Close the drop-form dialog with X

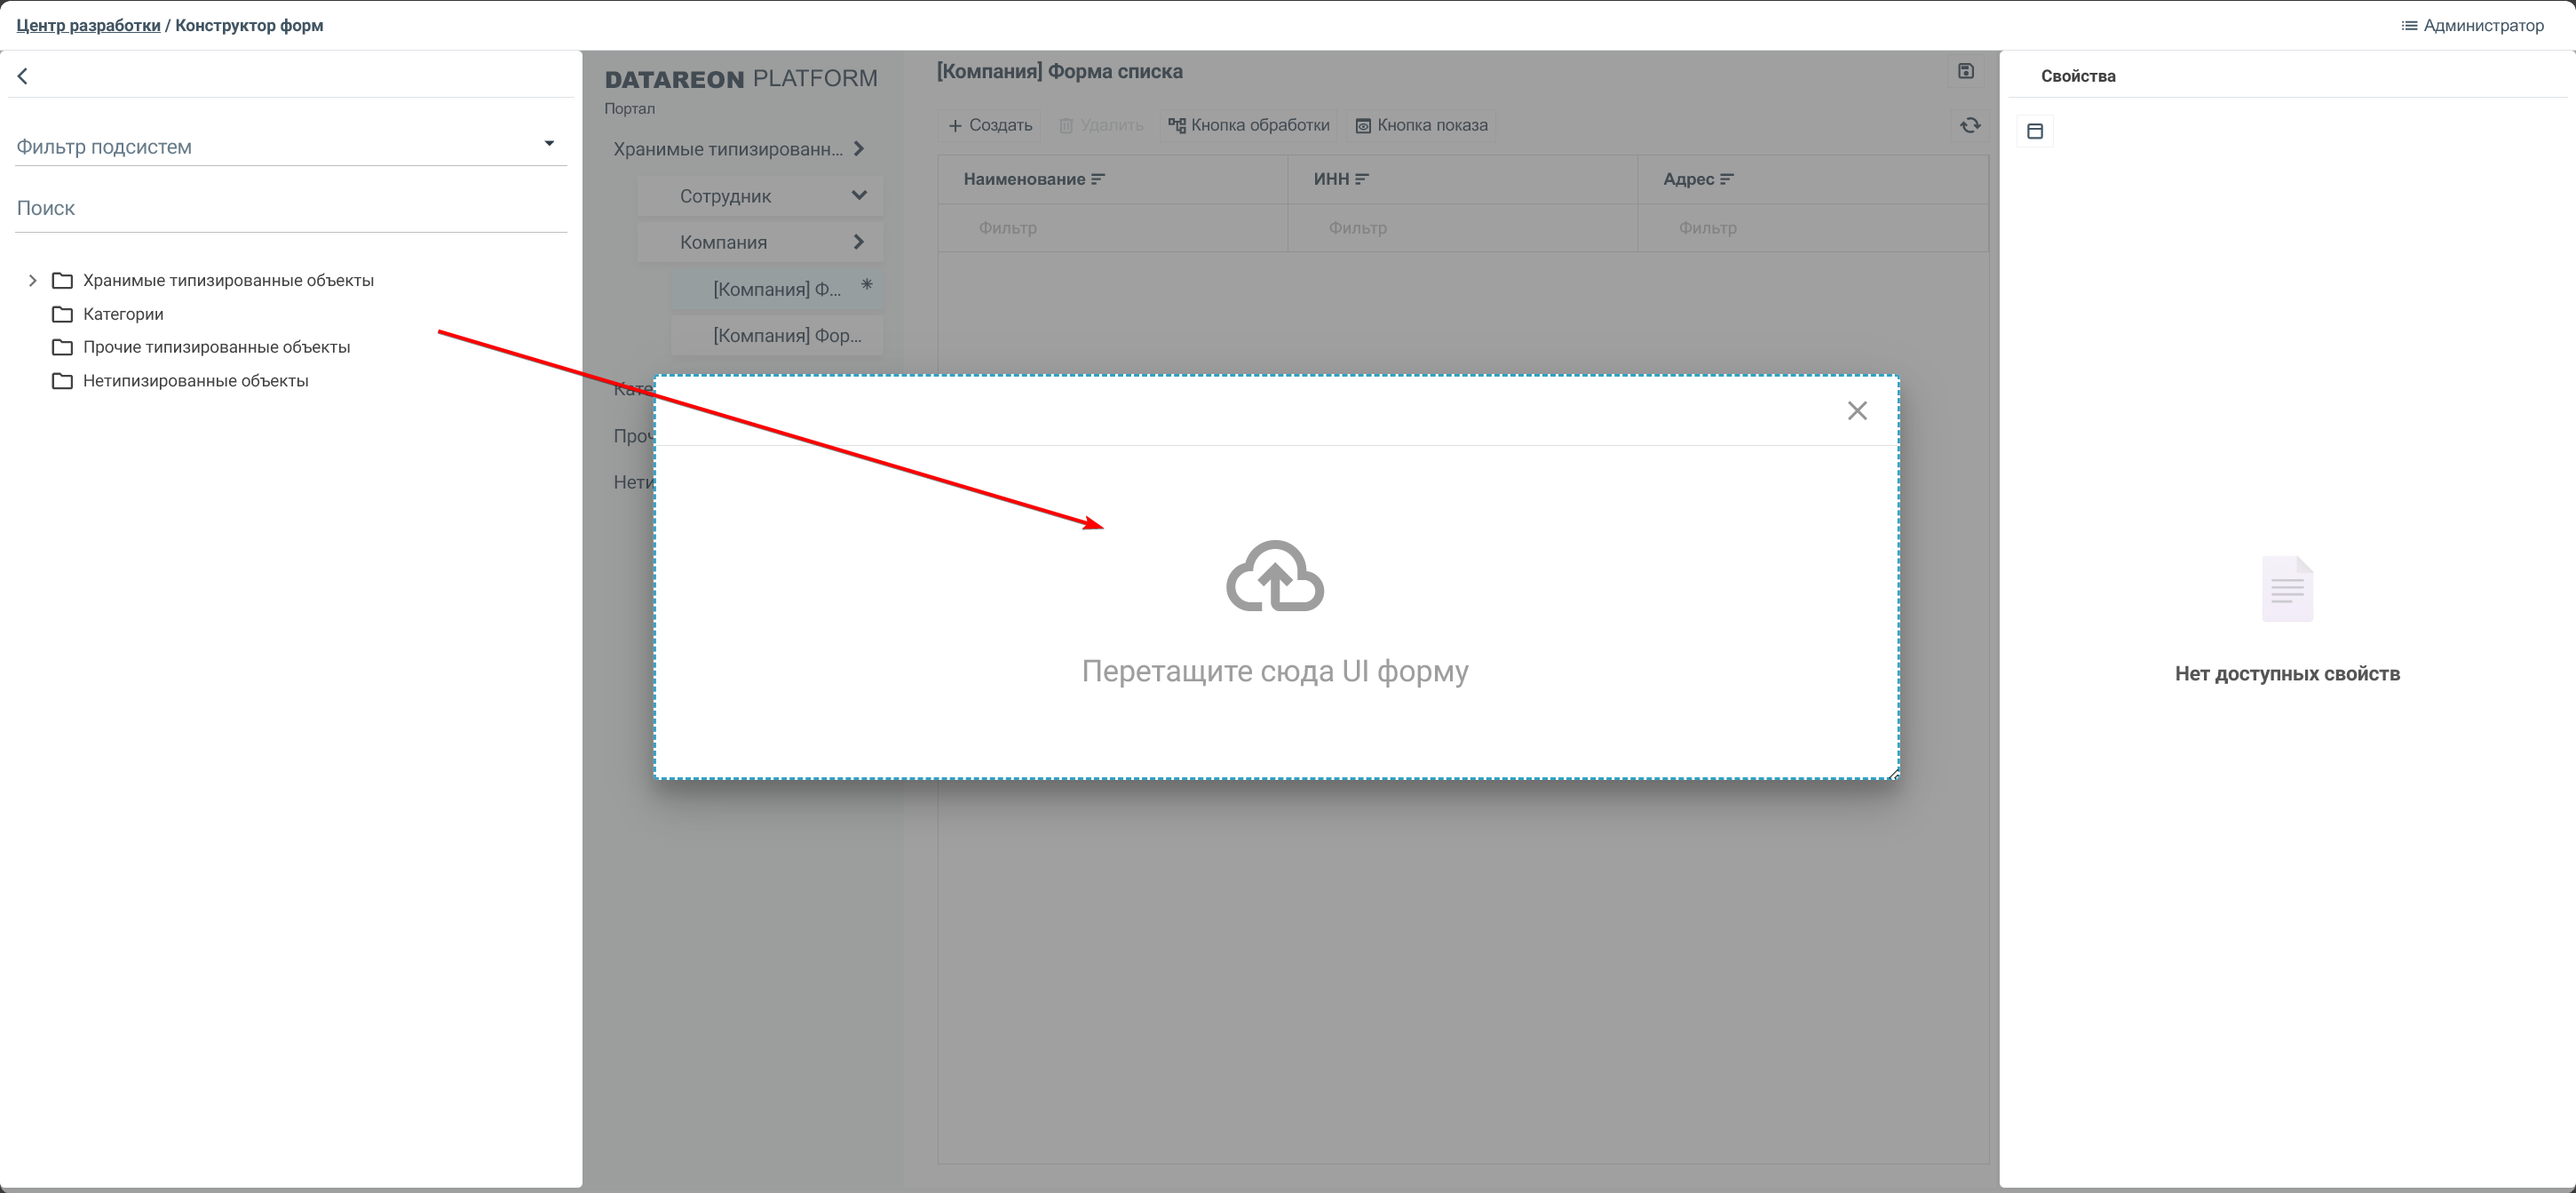click(1857, 411)
